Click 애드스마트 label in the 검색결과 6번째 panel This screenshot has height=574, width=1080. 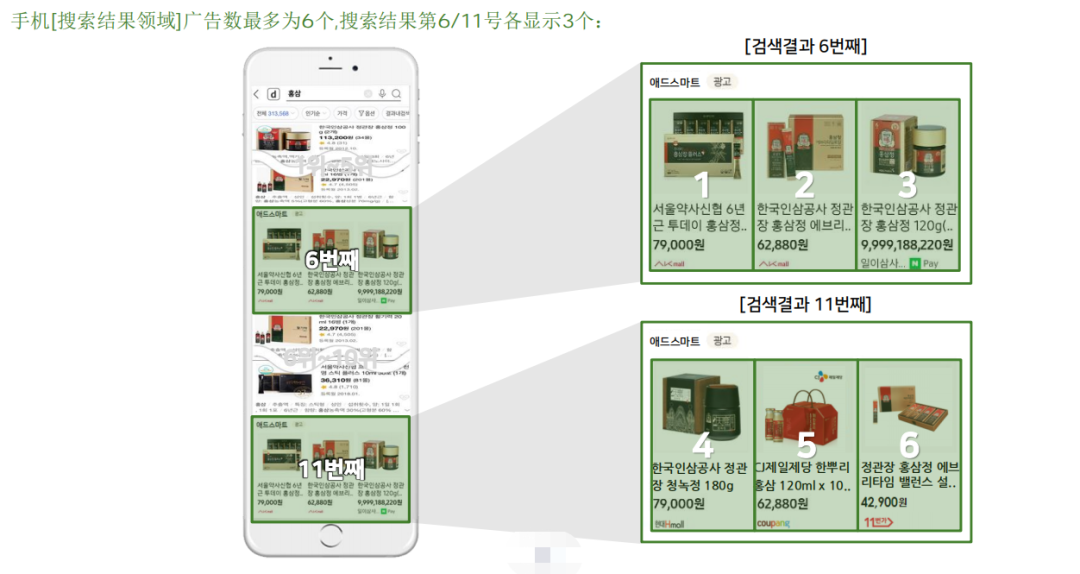[x=675, y=82]
